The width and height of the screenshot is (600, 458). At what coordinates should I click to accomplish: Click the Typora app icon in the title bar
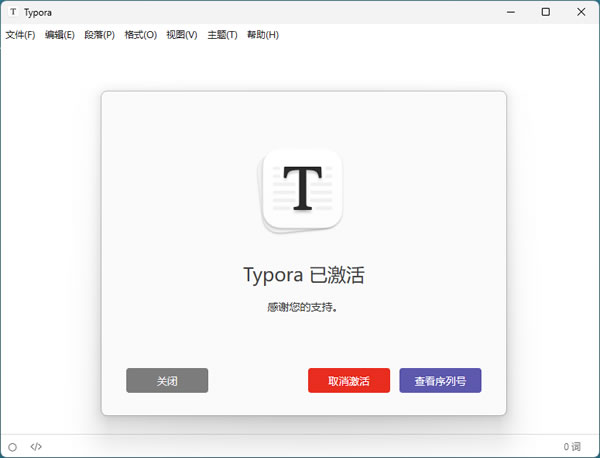tap(13, 12)
